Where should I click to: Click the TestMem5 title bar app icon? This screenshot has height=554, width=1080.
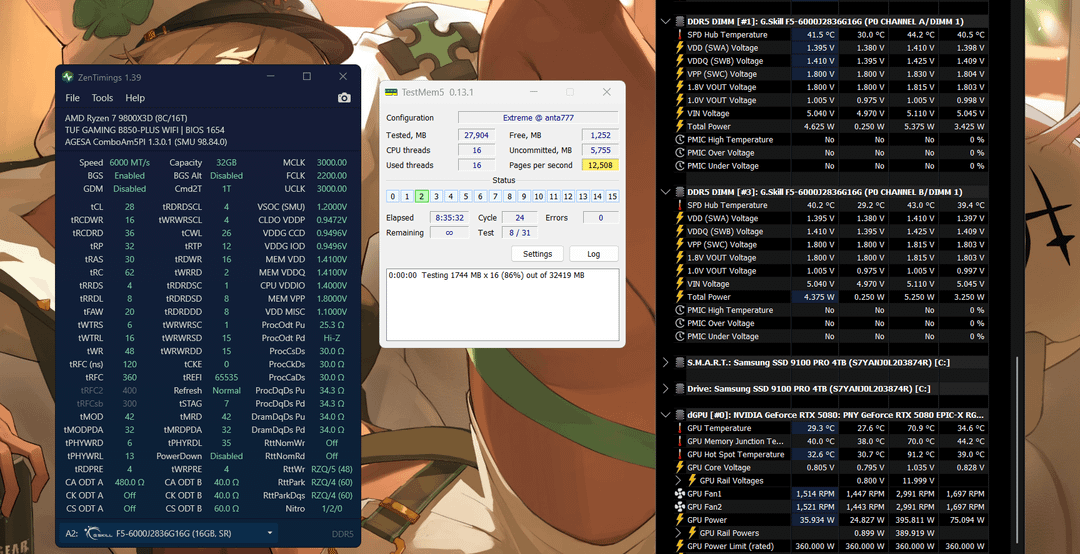point(391,92)
